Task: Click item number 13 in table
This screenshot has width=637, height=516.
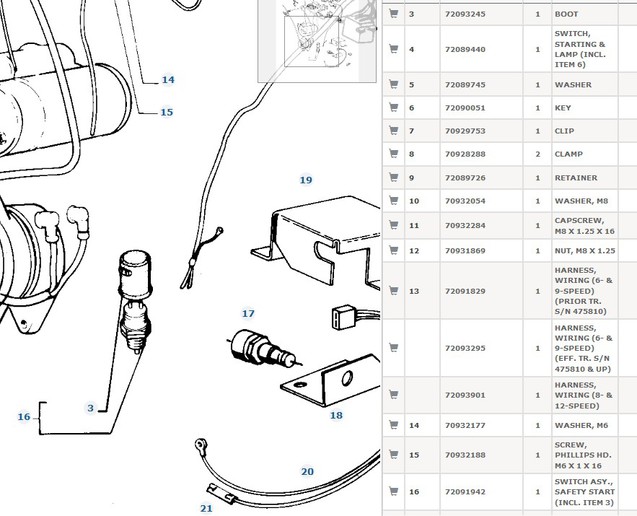Action: point(414,291)
